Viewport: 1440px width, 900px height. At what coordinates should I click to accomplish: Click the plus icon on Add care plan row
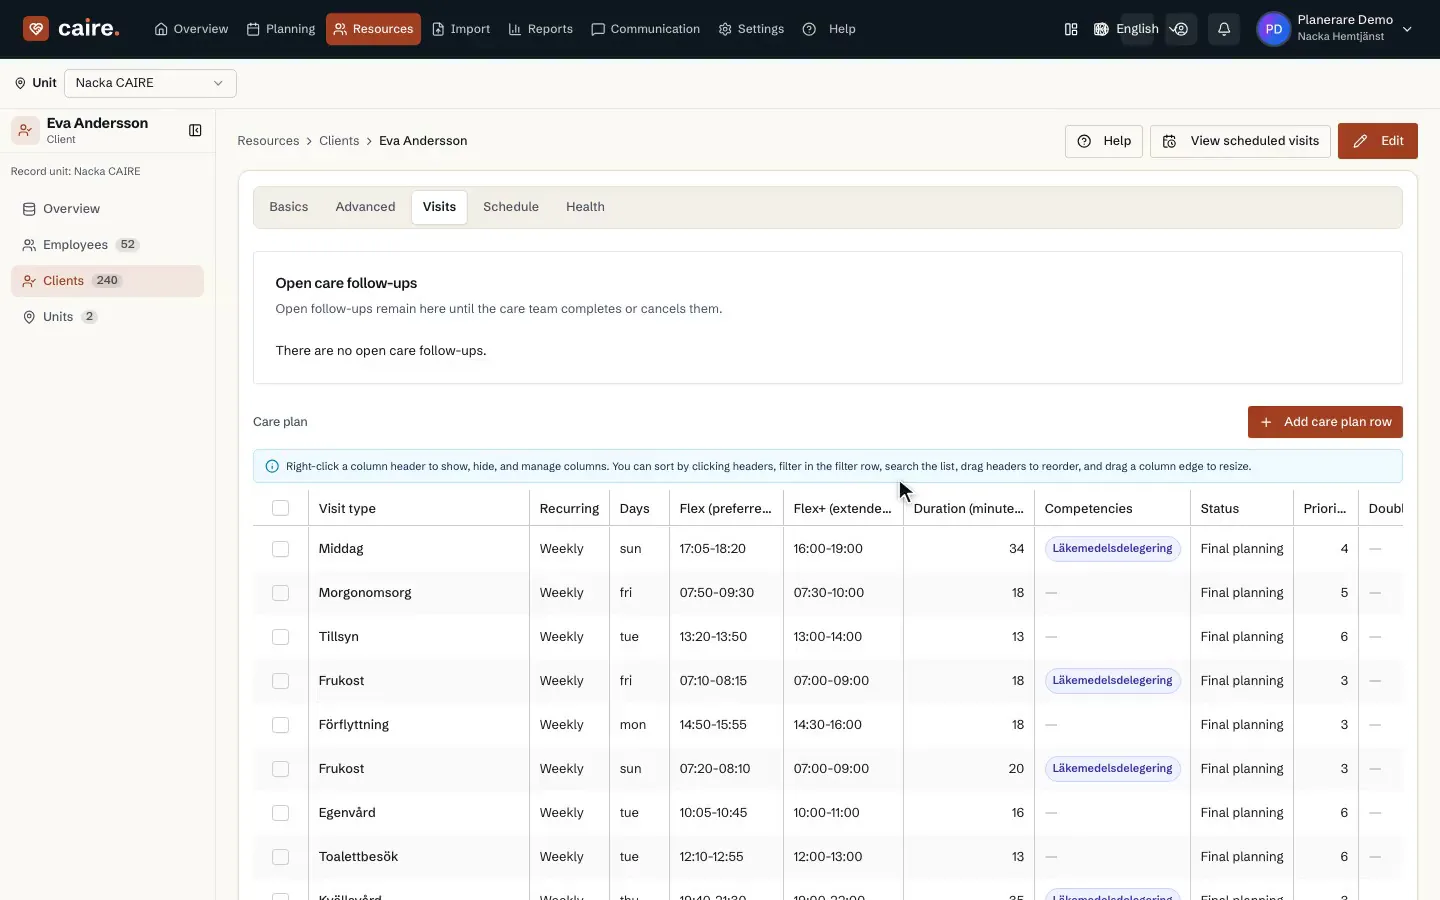pos(1266,422)
